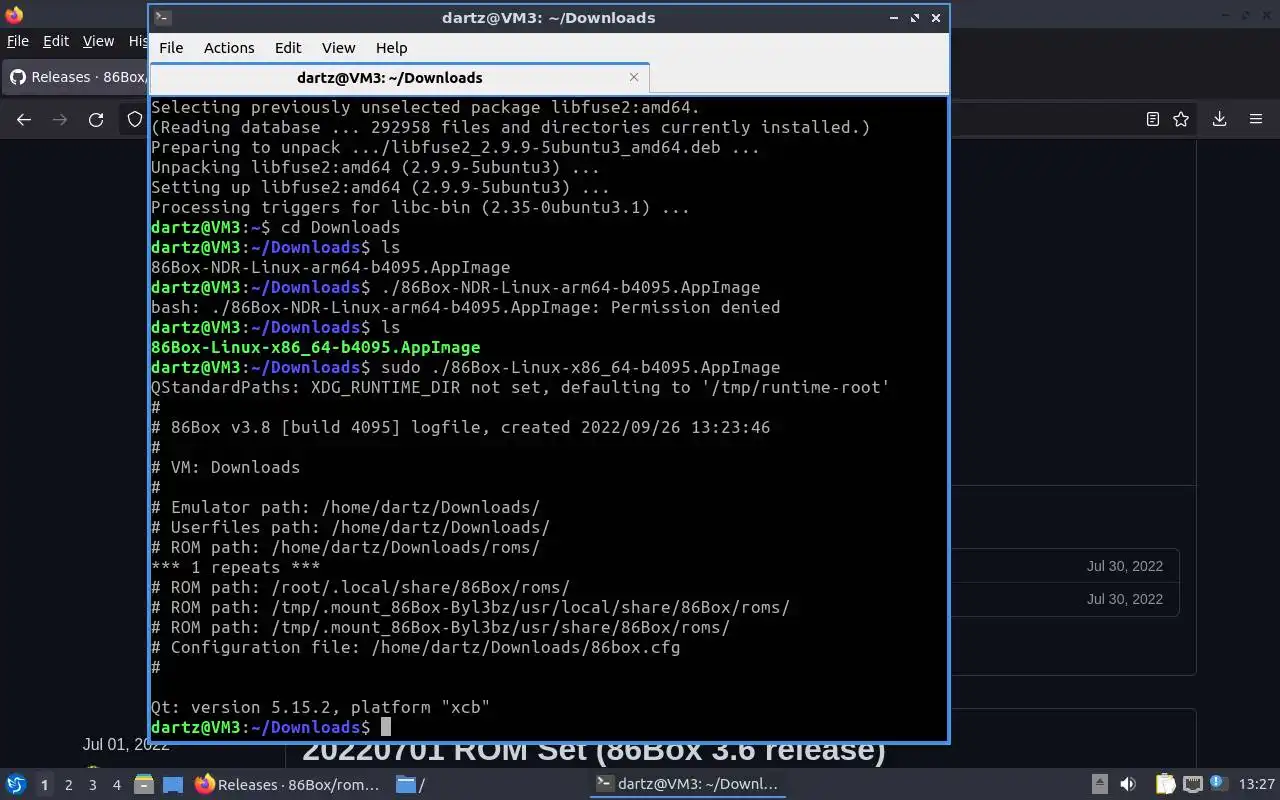Click the Jul 01, 2022 date in Firefox

126,745
